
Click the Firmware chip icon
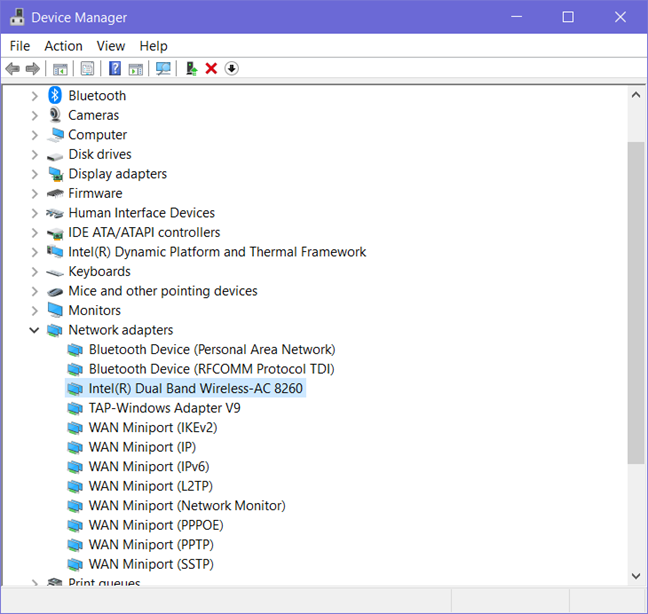click(55, 193)
